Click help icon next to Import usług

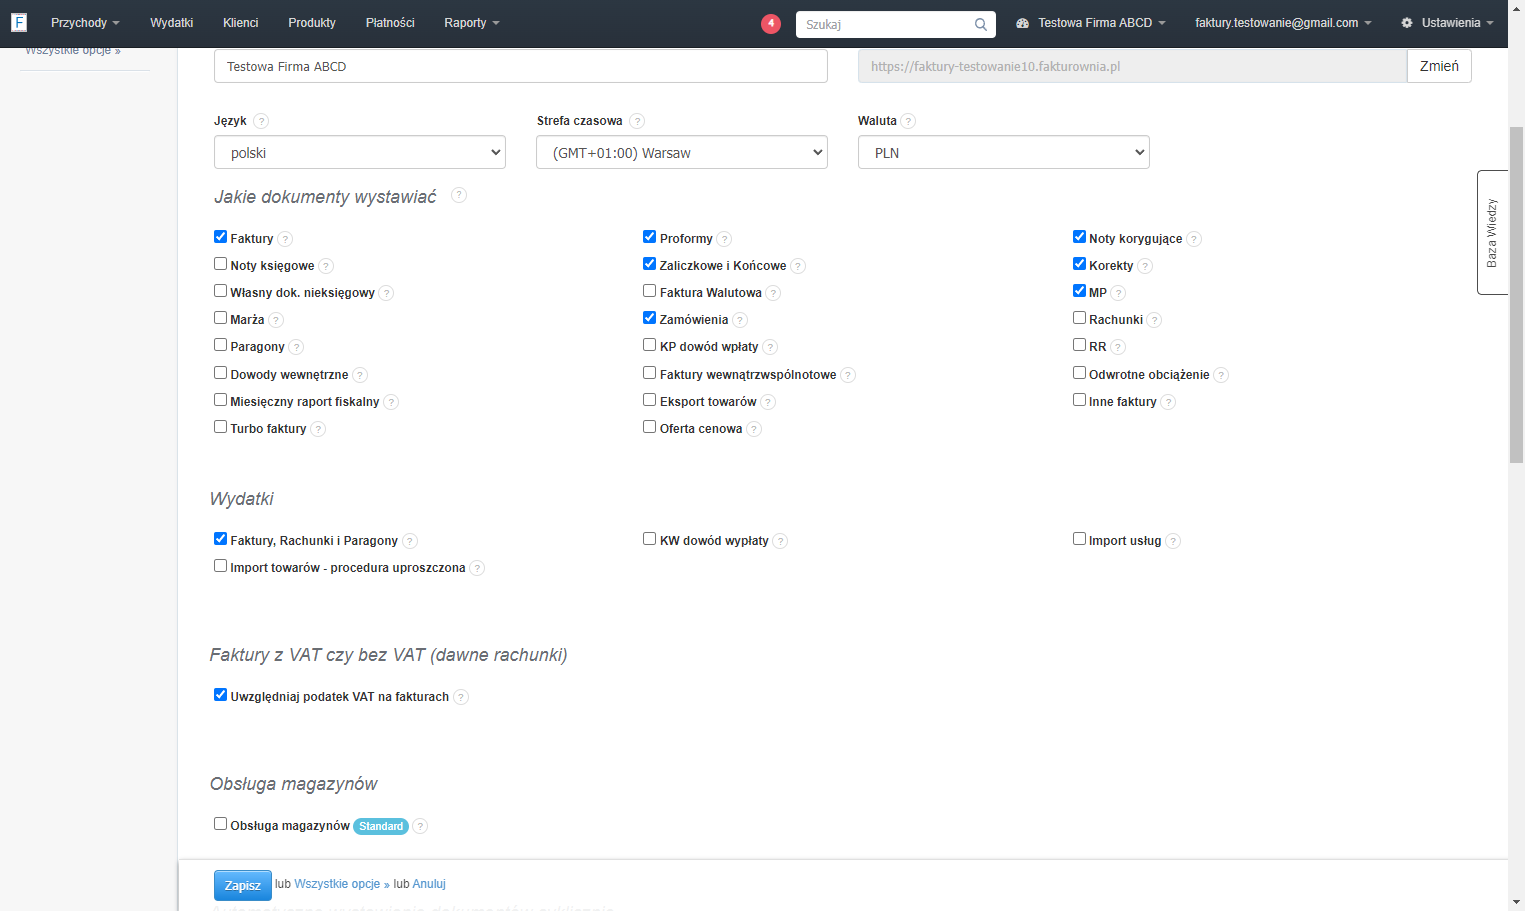[x=1173, y=541]
